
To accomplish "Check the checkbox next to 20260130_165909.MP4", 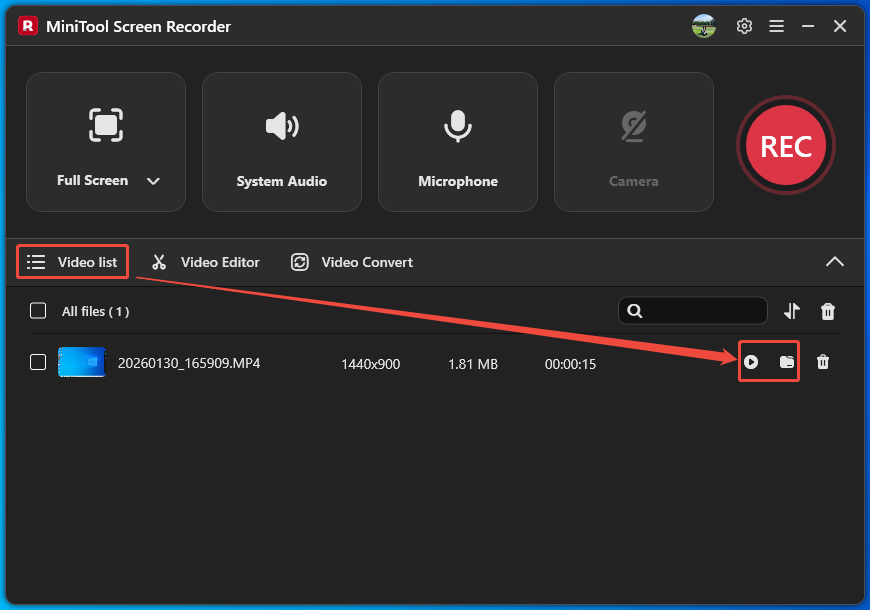I will (38, 362).
